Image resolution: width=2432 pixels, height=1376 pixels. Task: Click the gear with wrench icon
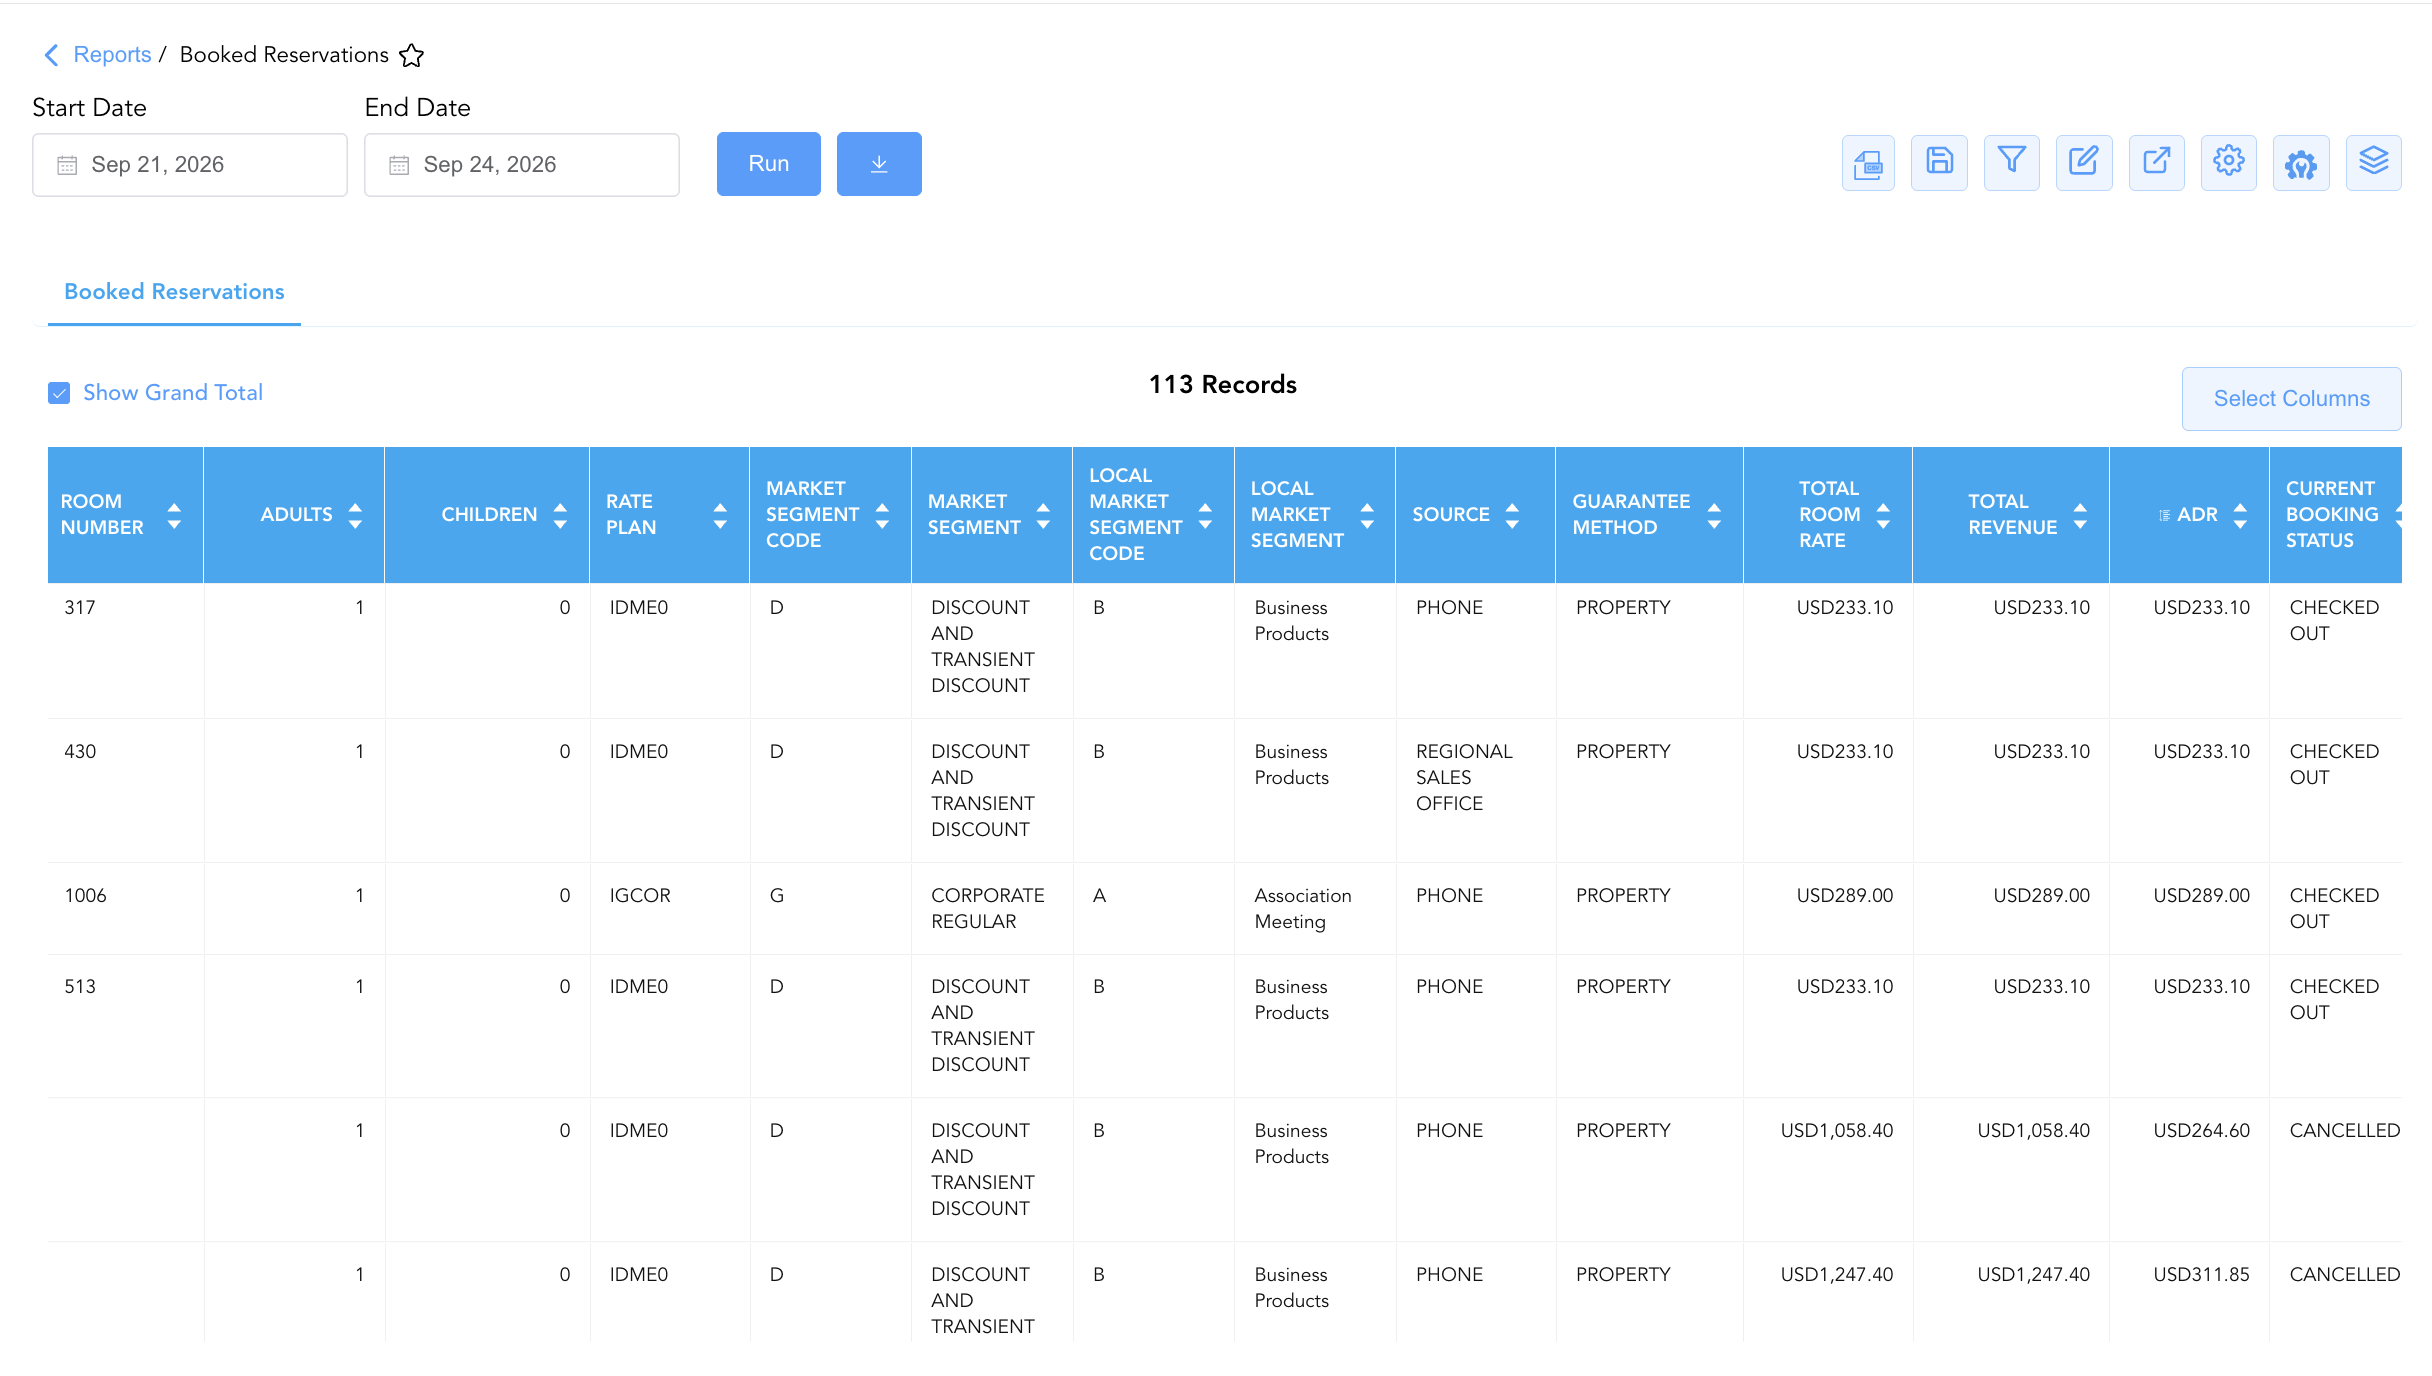2301,163
